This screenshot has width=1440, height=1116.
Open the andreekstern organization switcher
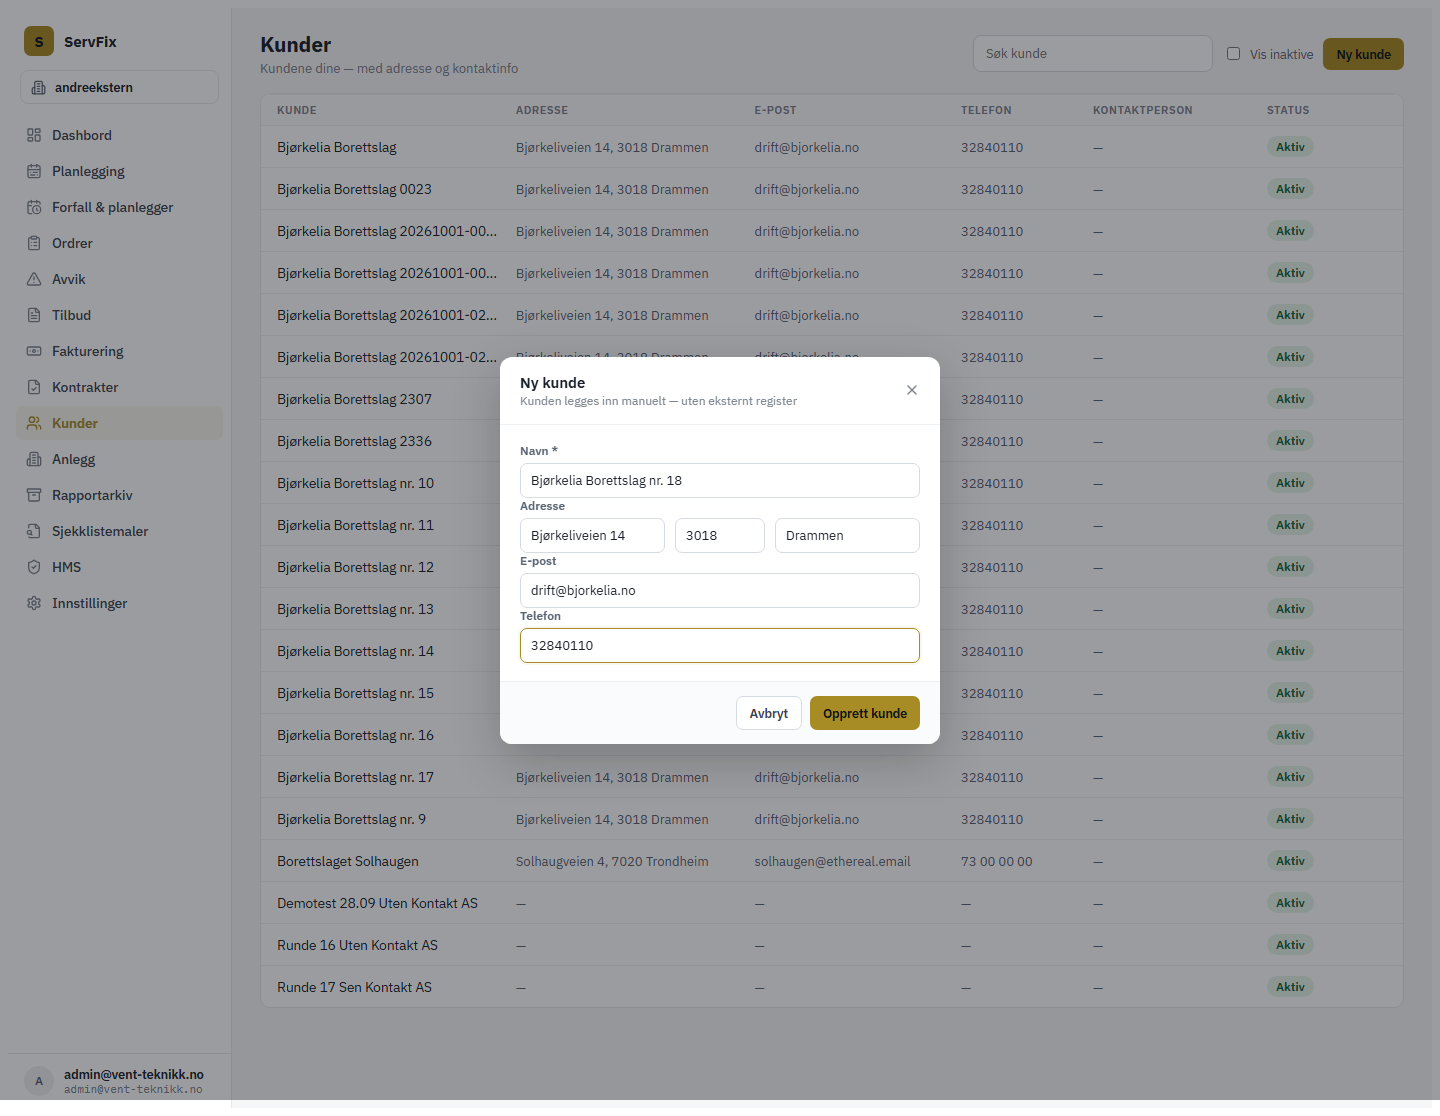119,87
